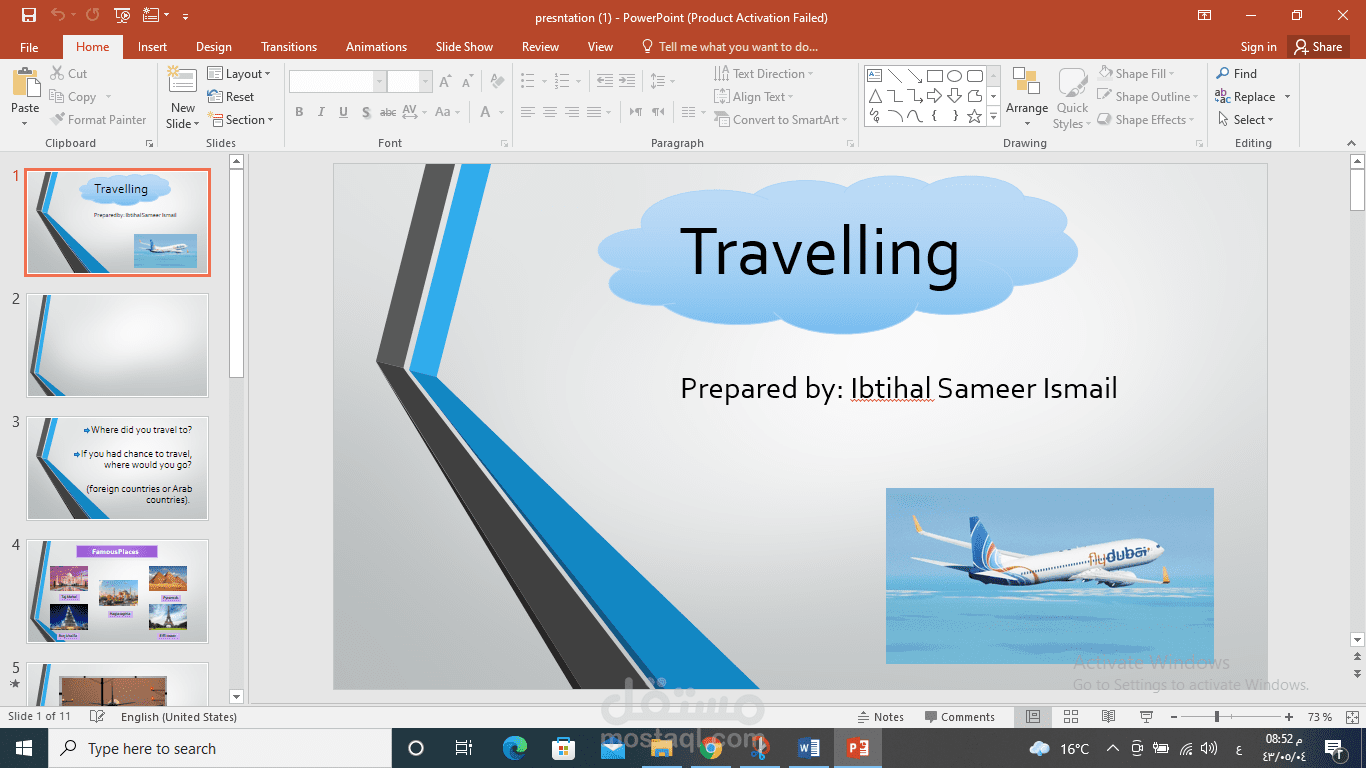Toggle Center paragraph alignment

pos(550,112)
